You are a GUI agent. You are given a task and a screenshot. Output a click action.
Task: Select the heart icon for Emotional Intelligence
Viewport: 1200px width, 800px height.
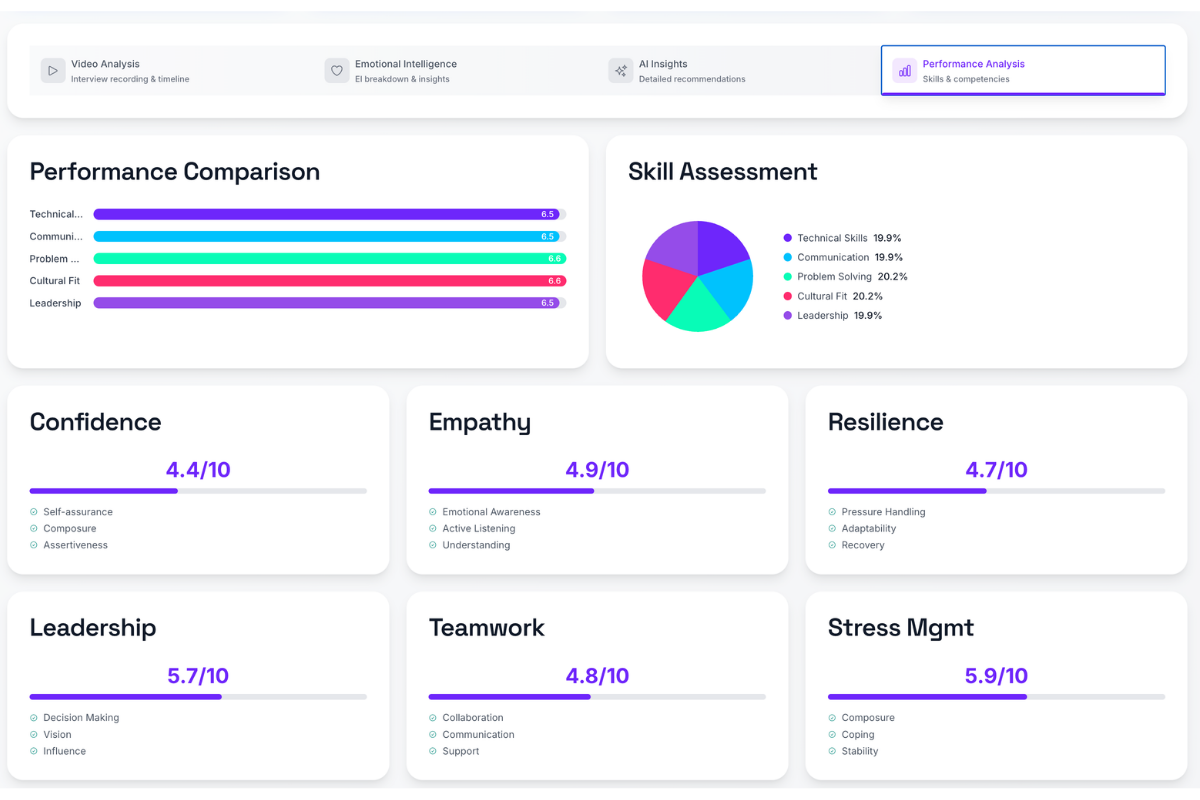pos(336,70)
